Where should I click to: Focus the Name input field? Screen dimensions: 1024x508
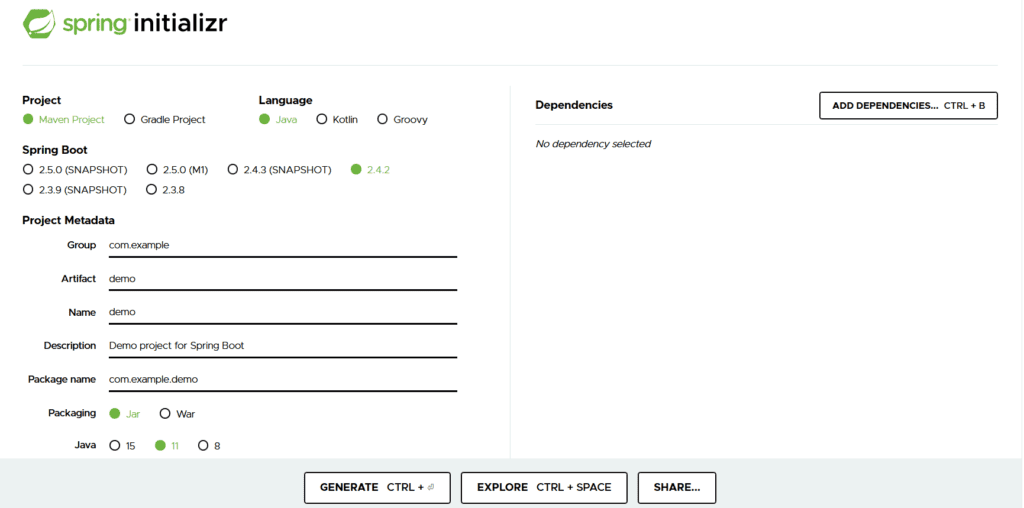[x=282, y=312]
